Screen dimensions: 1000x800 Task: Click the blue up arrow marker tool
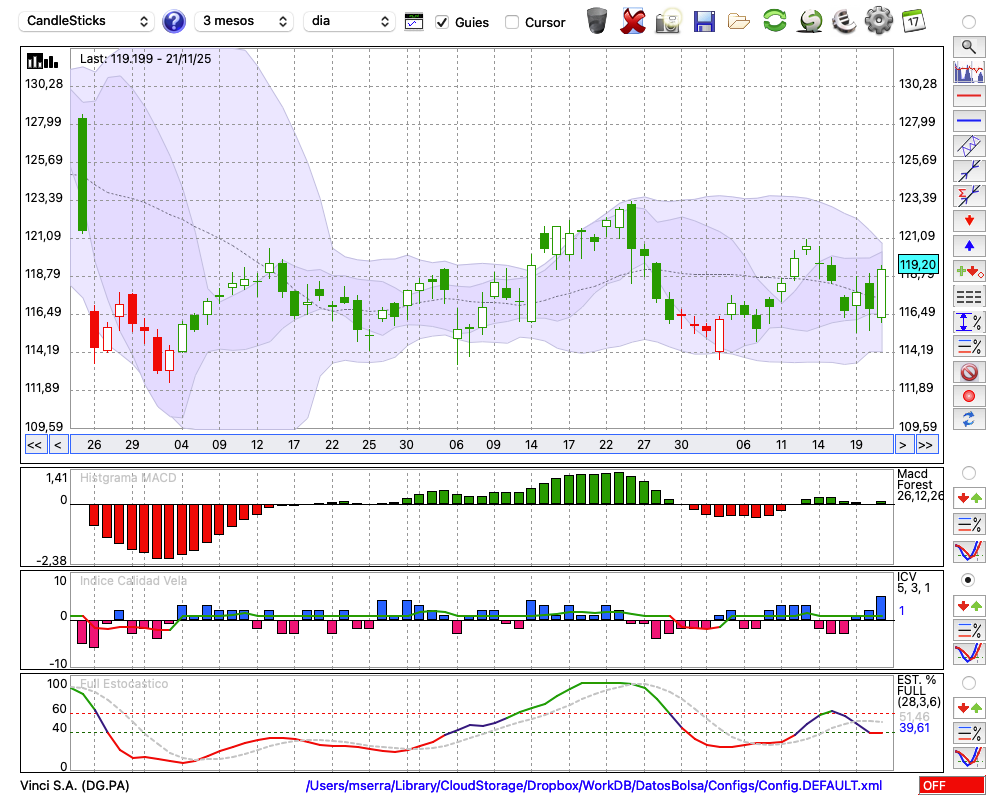pos(969,246)
